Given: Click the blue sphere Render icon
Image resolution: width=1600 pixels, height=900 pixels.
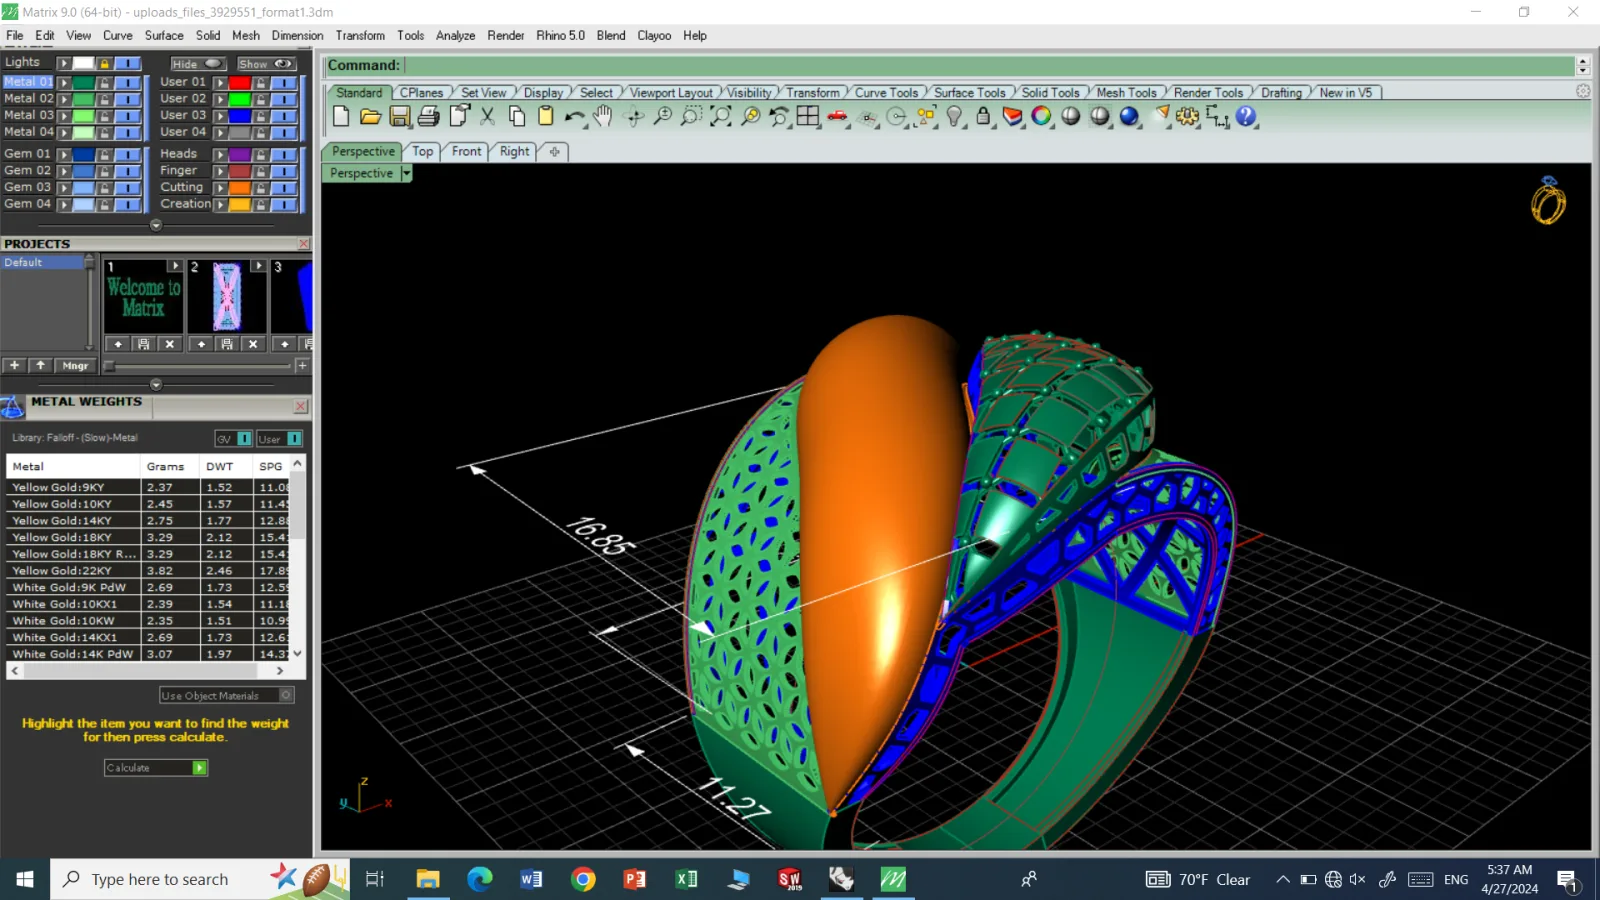Looking at the screenshot, I should [1129, 116].
